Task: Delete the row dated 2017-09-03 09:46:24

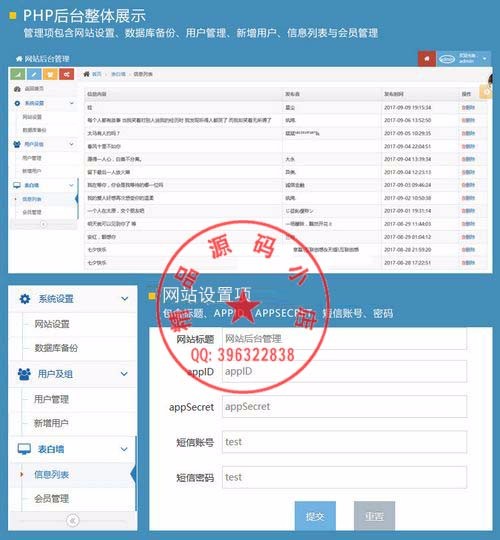Action: point(468,185)
